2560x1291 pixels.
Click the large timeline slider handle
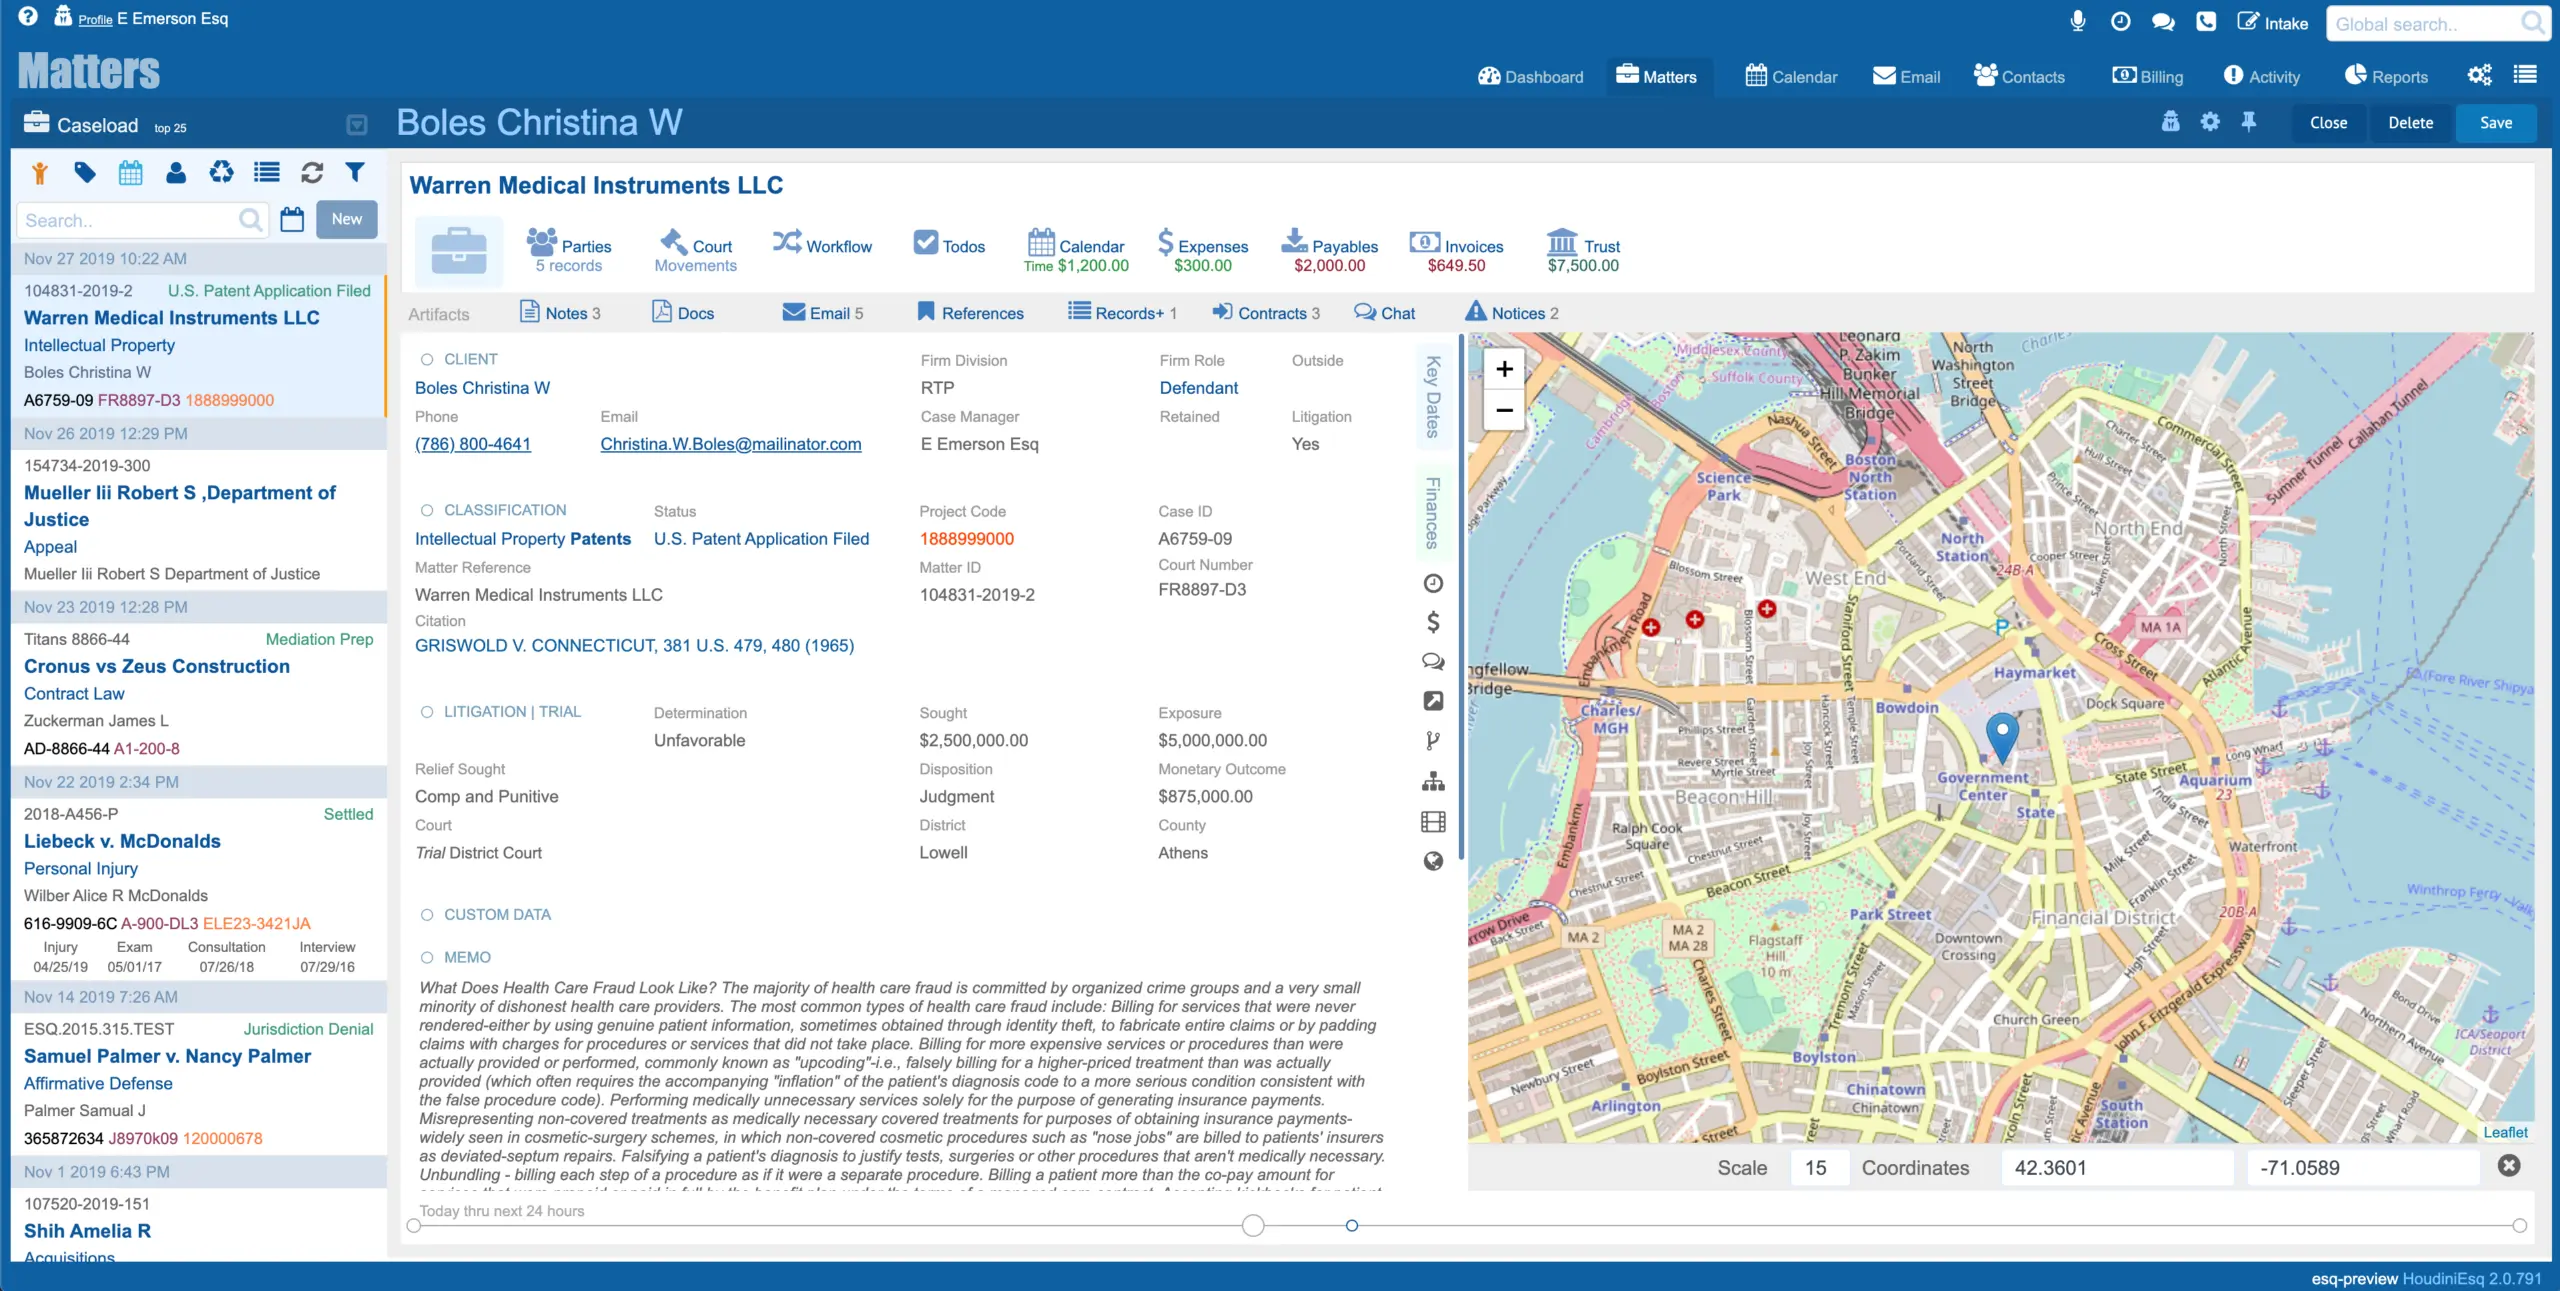(1253, 1225)
